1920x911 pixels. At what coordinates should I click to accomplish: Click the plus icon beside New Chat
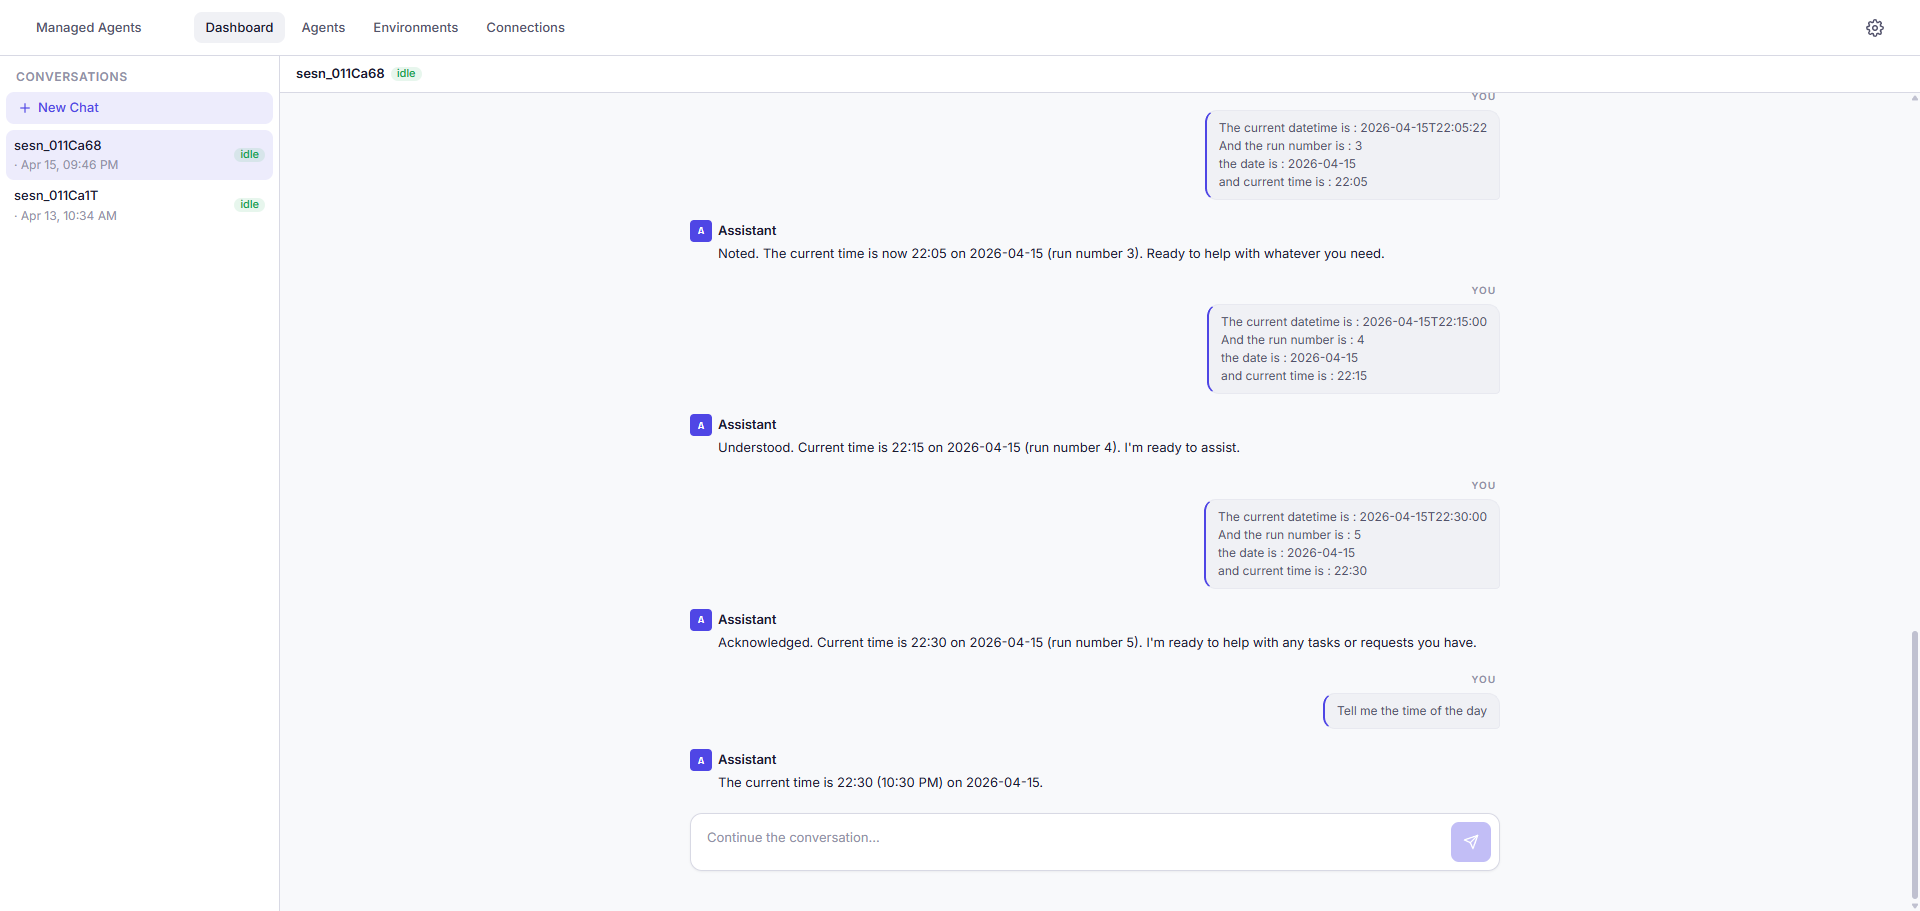coord(24,107)
